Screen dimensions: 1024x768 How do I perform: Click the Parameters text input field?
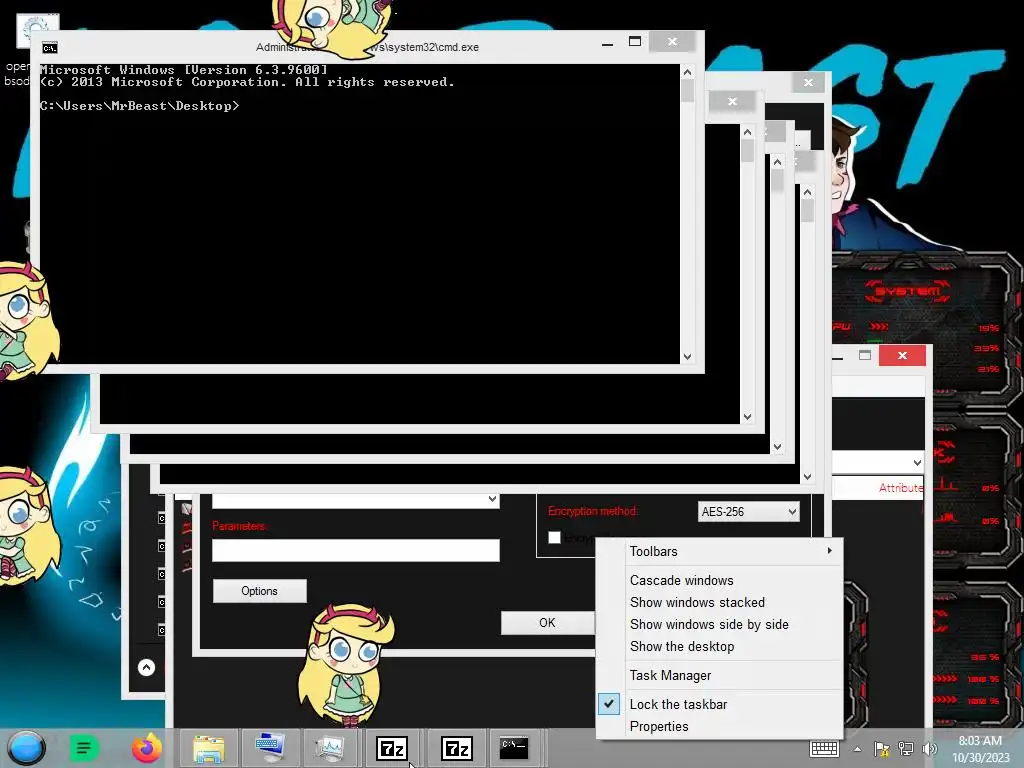(x=356, y=550)
